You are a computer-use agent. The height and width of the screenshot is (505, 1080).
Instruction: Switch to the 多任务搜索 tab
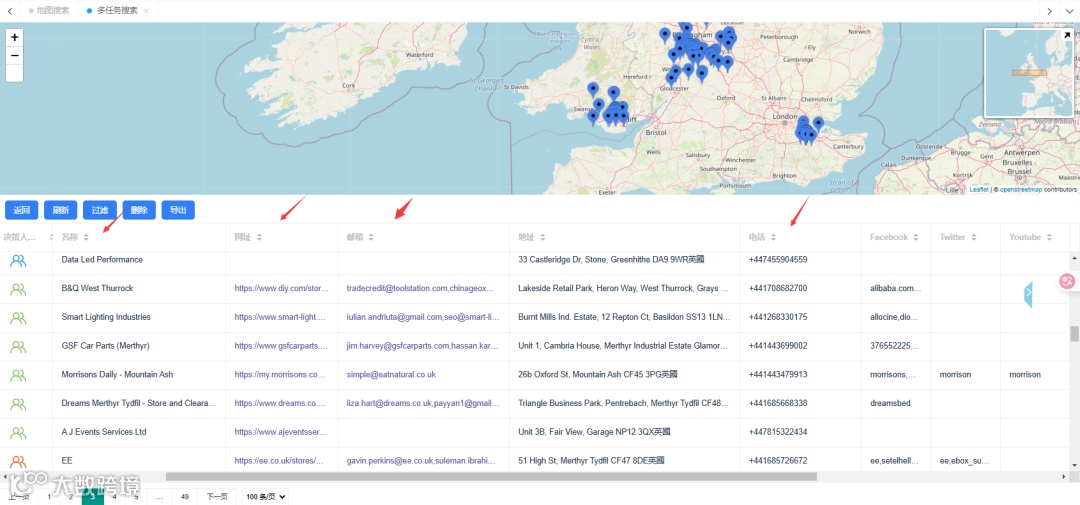(116, 11)
